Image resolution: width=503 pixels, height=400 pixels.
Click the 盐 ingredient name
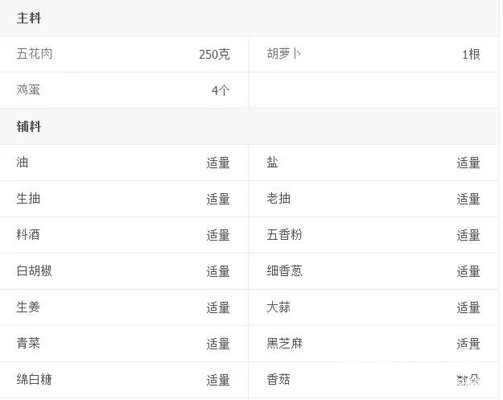[x=272, y=162]
